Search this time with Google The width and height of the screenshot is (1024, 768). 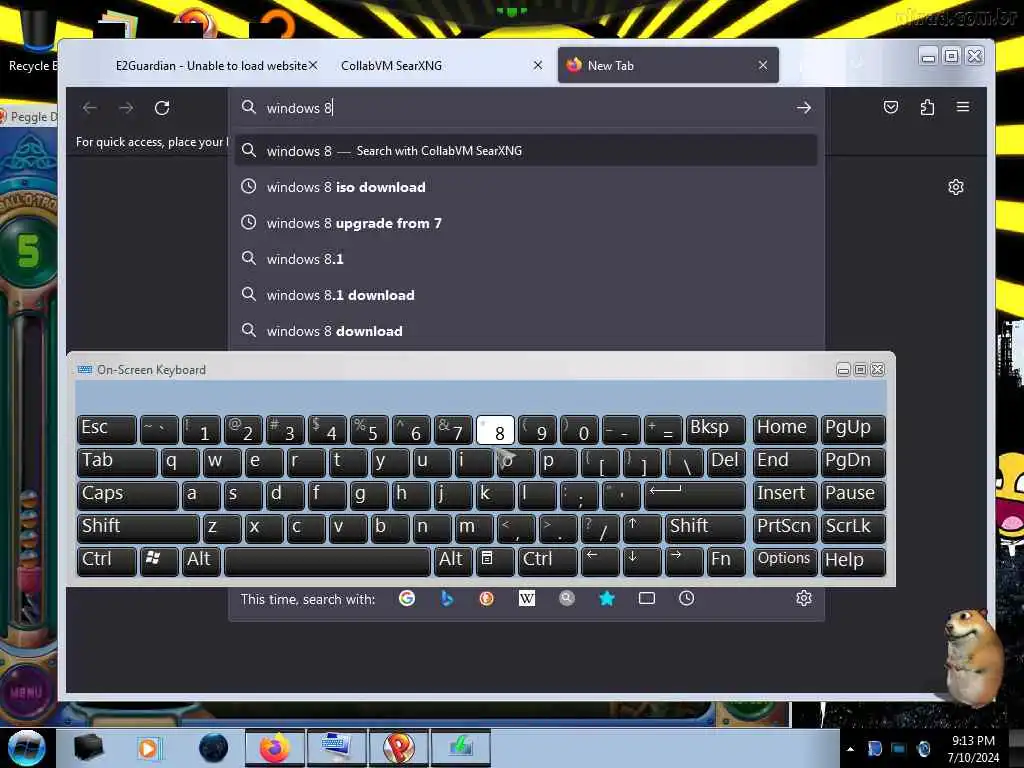pos(407,598)
